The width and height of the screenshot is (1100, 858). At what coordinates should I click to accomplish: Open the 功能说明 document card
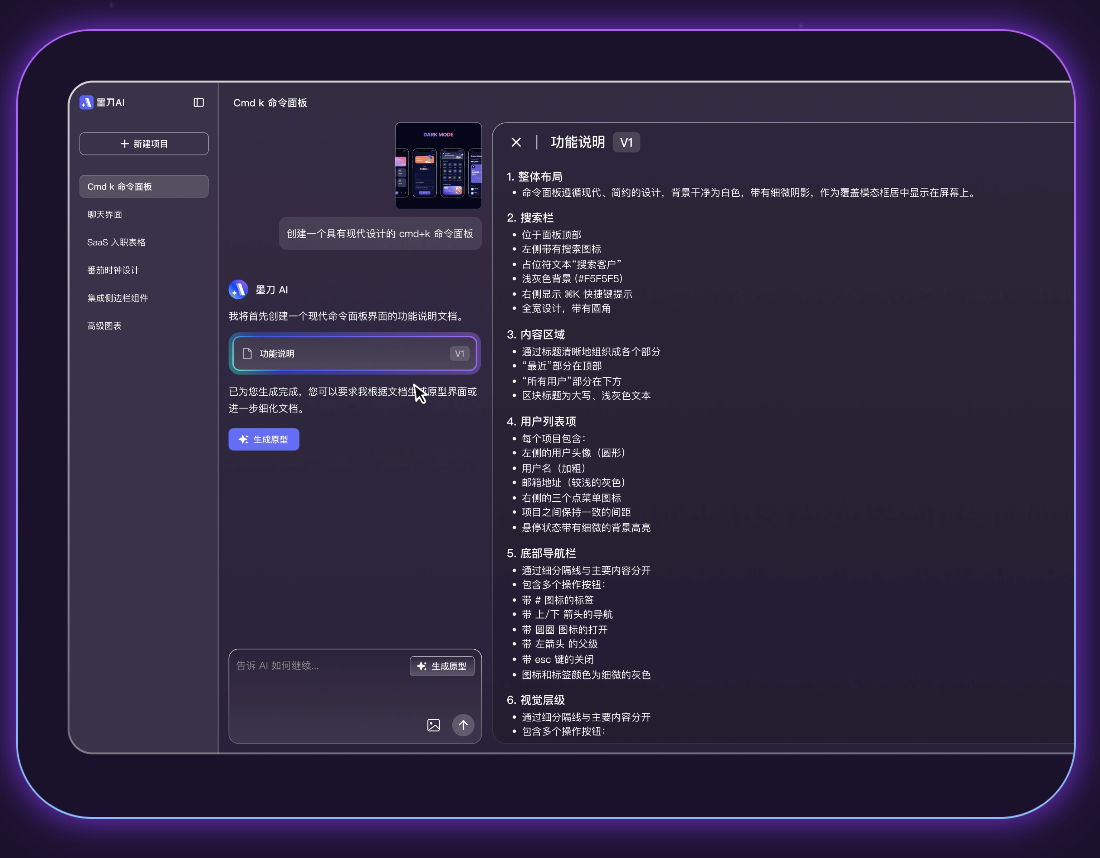click(354, 353)
